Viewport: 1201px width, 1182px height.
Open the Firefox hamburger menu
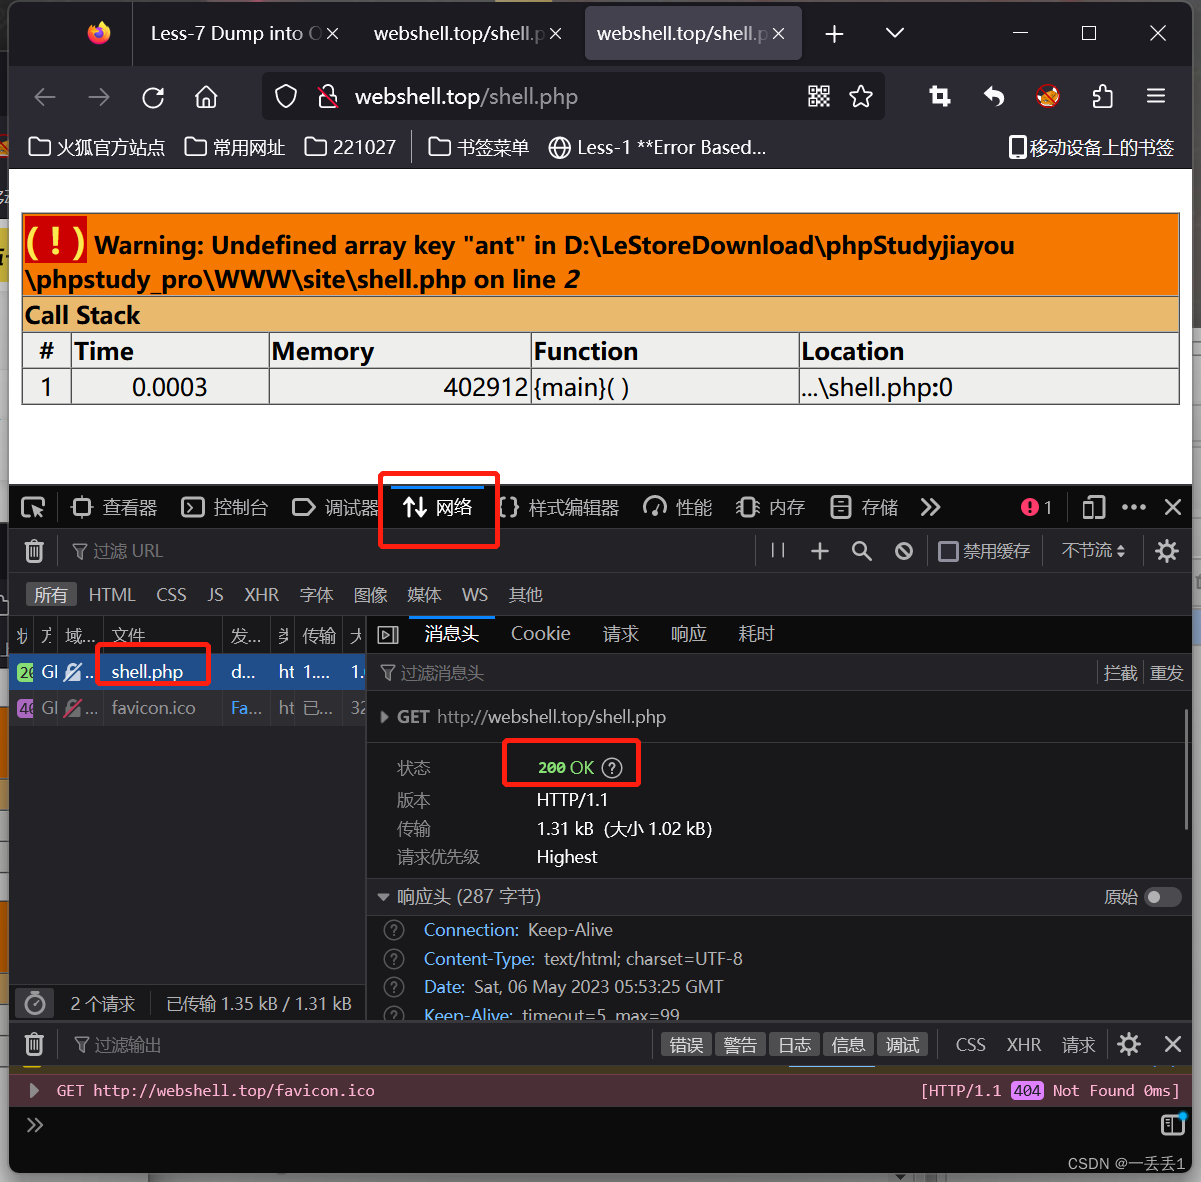pos(1156,96)
